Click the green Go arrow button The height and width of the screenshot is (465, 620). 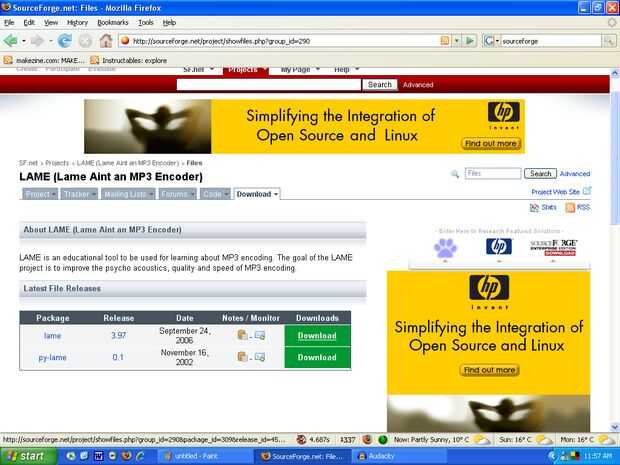point(470,41)
